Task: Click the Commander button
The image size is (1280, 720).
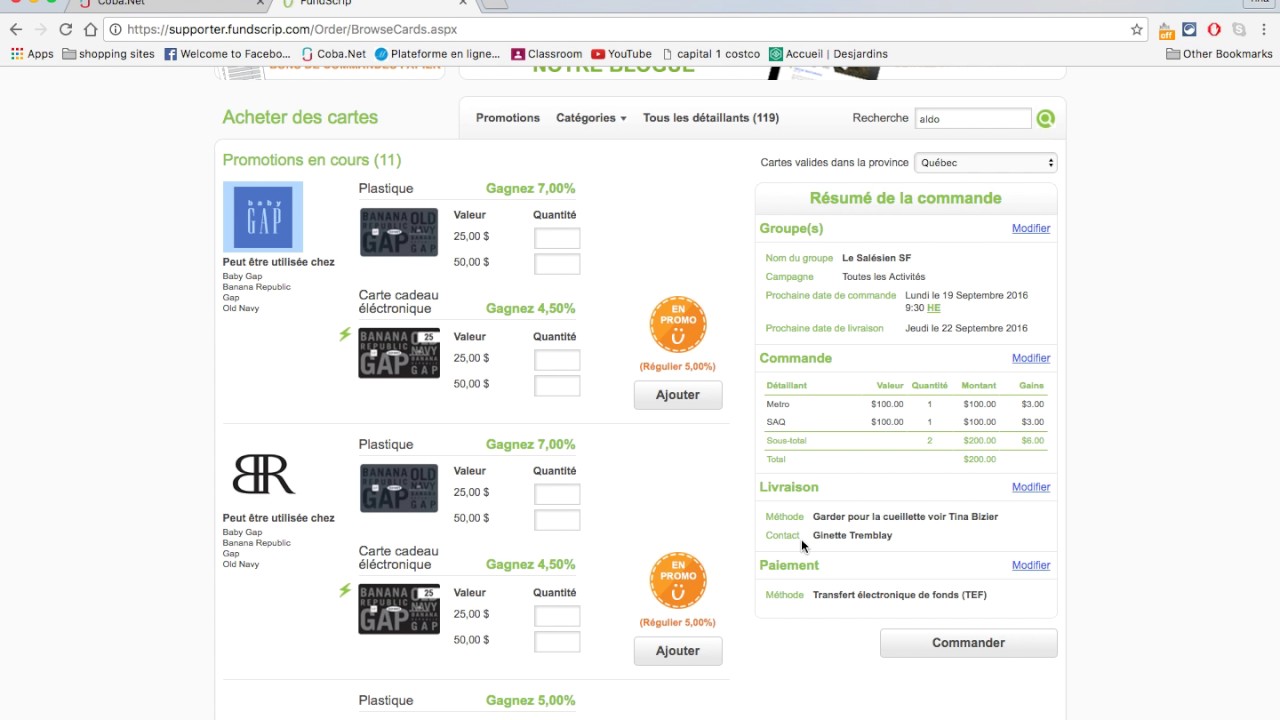Action: [x=968, y=643]
